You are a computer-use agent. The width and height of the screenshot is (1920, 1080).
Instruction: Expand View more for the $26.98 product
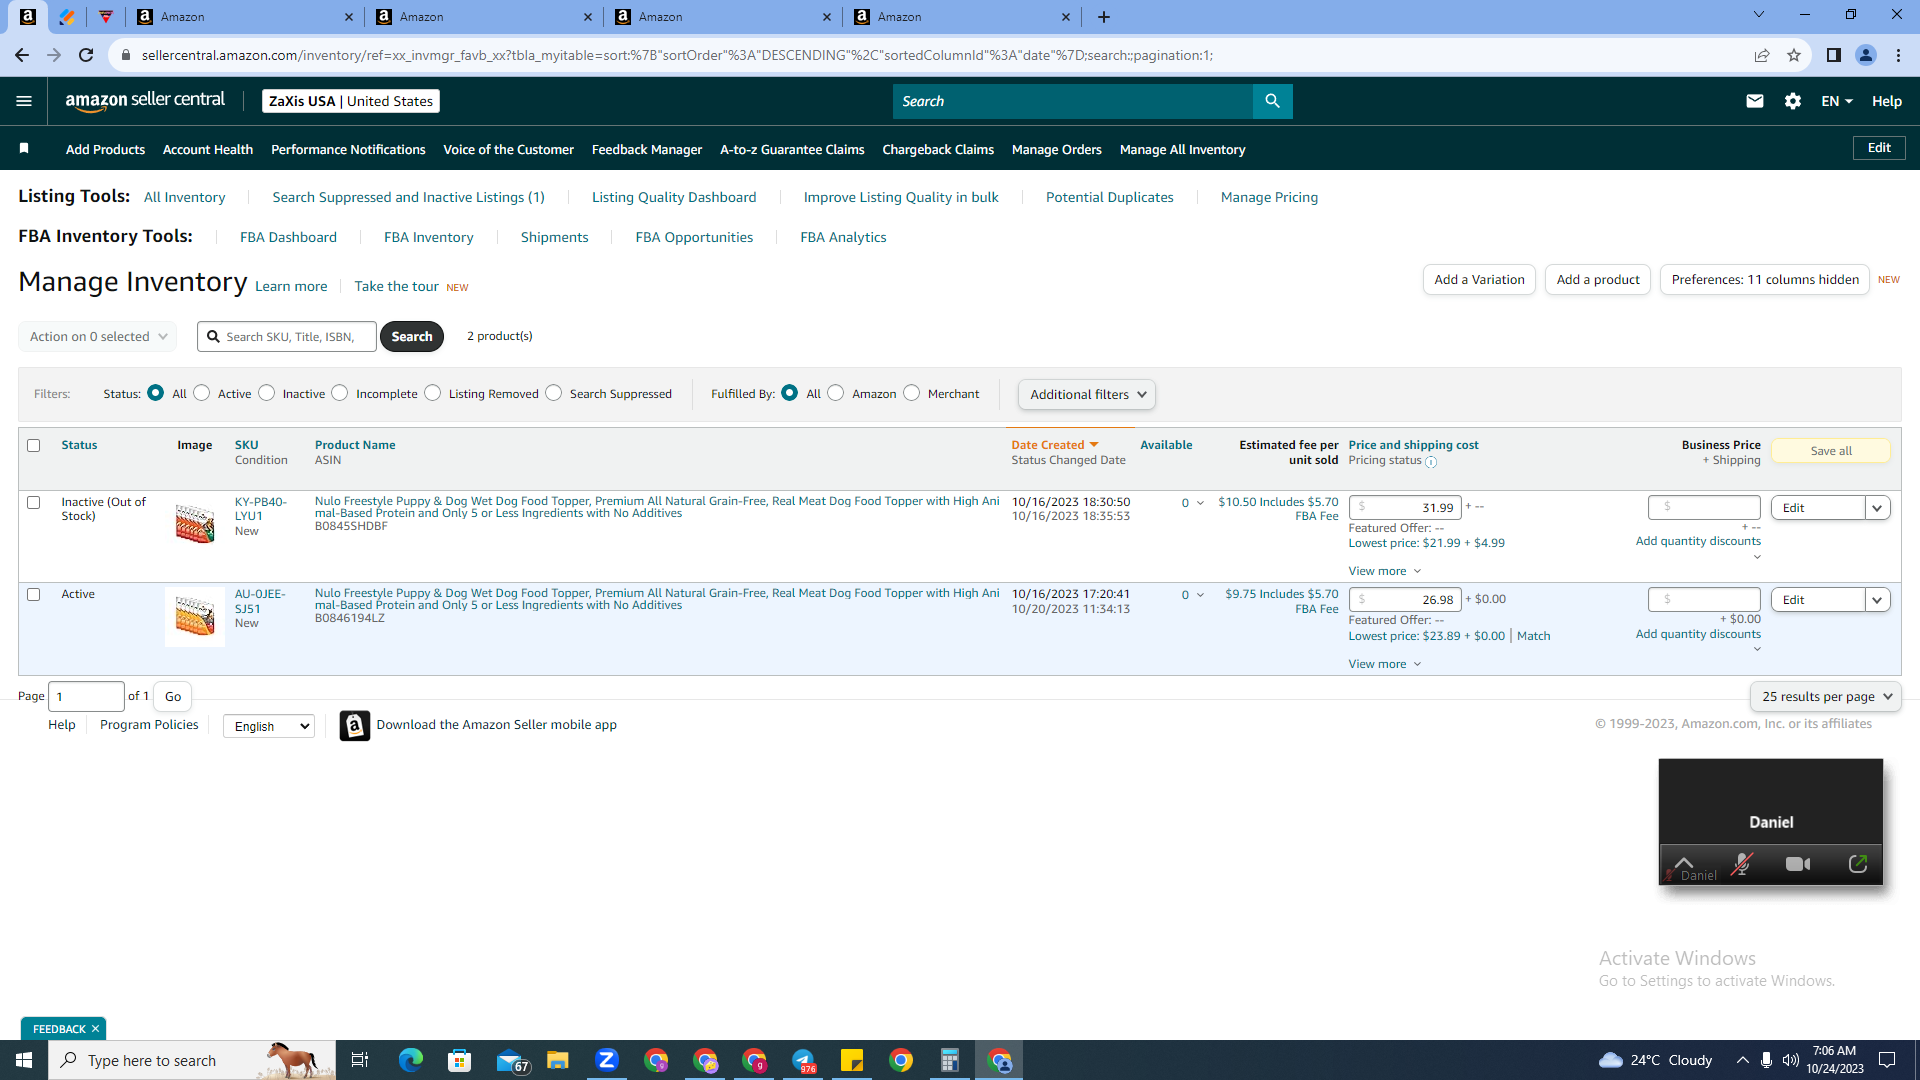point(1385,665)
